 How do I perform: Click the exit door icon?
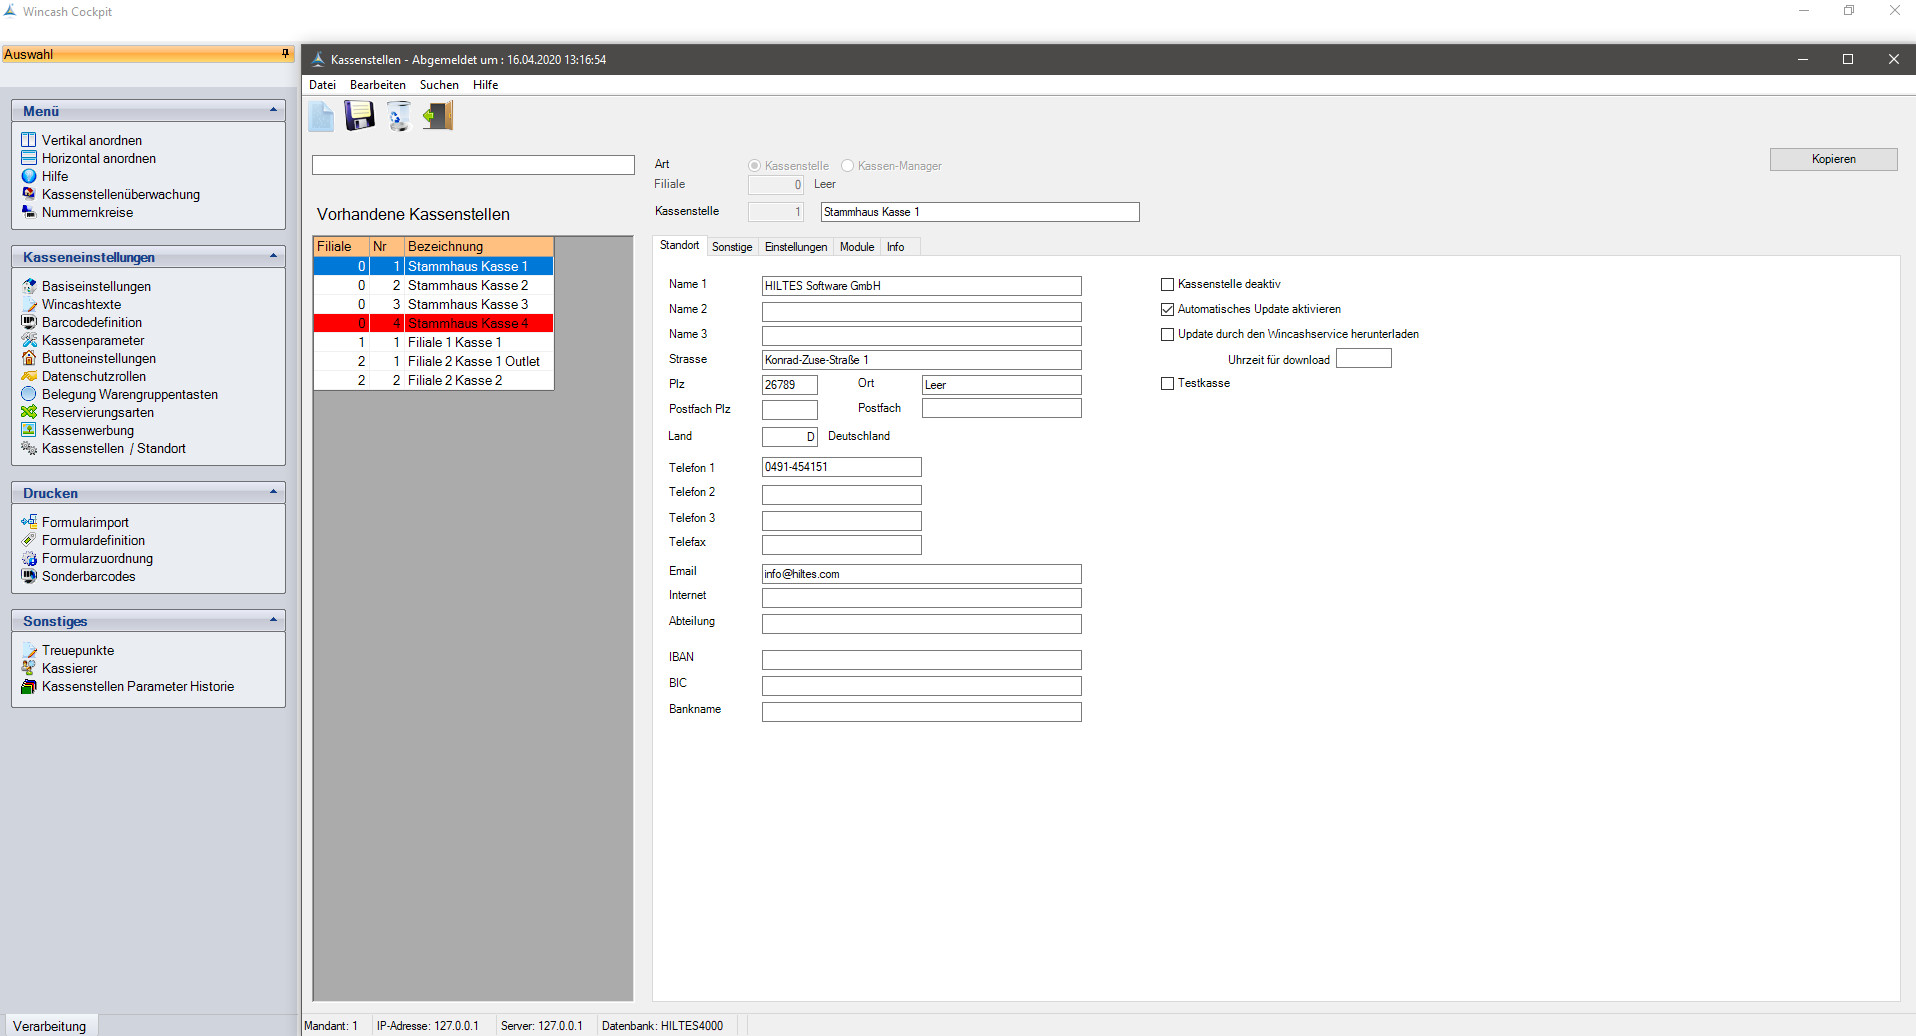(438, 116)
